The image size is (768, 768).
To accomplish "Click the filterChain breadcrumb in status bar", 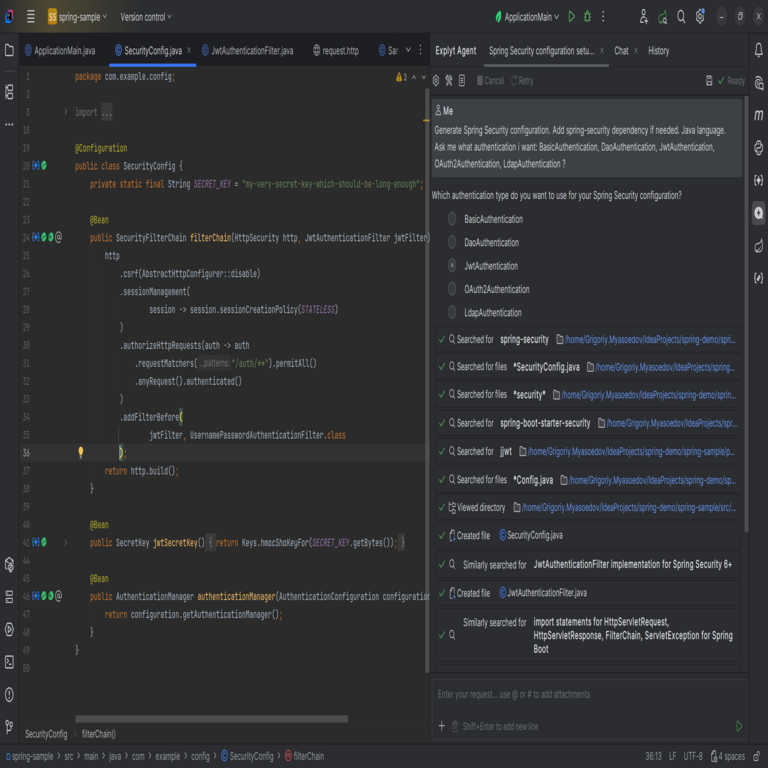I will pos(304,756).
